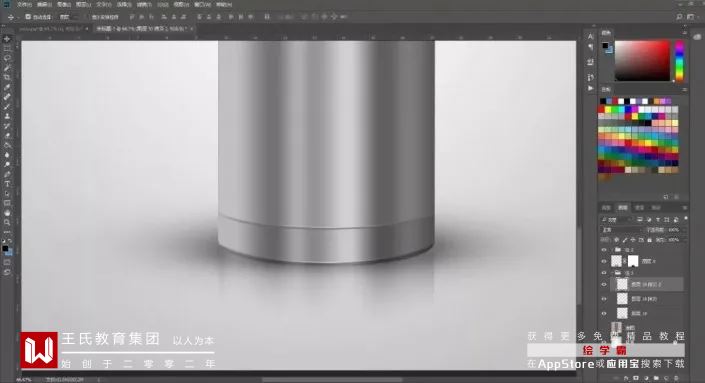Select the highlighted layer thumbnail
Image resolution: width=705 pixels, height=383 pixels.
(x=622, y=284)
